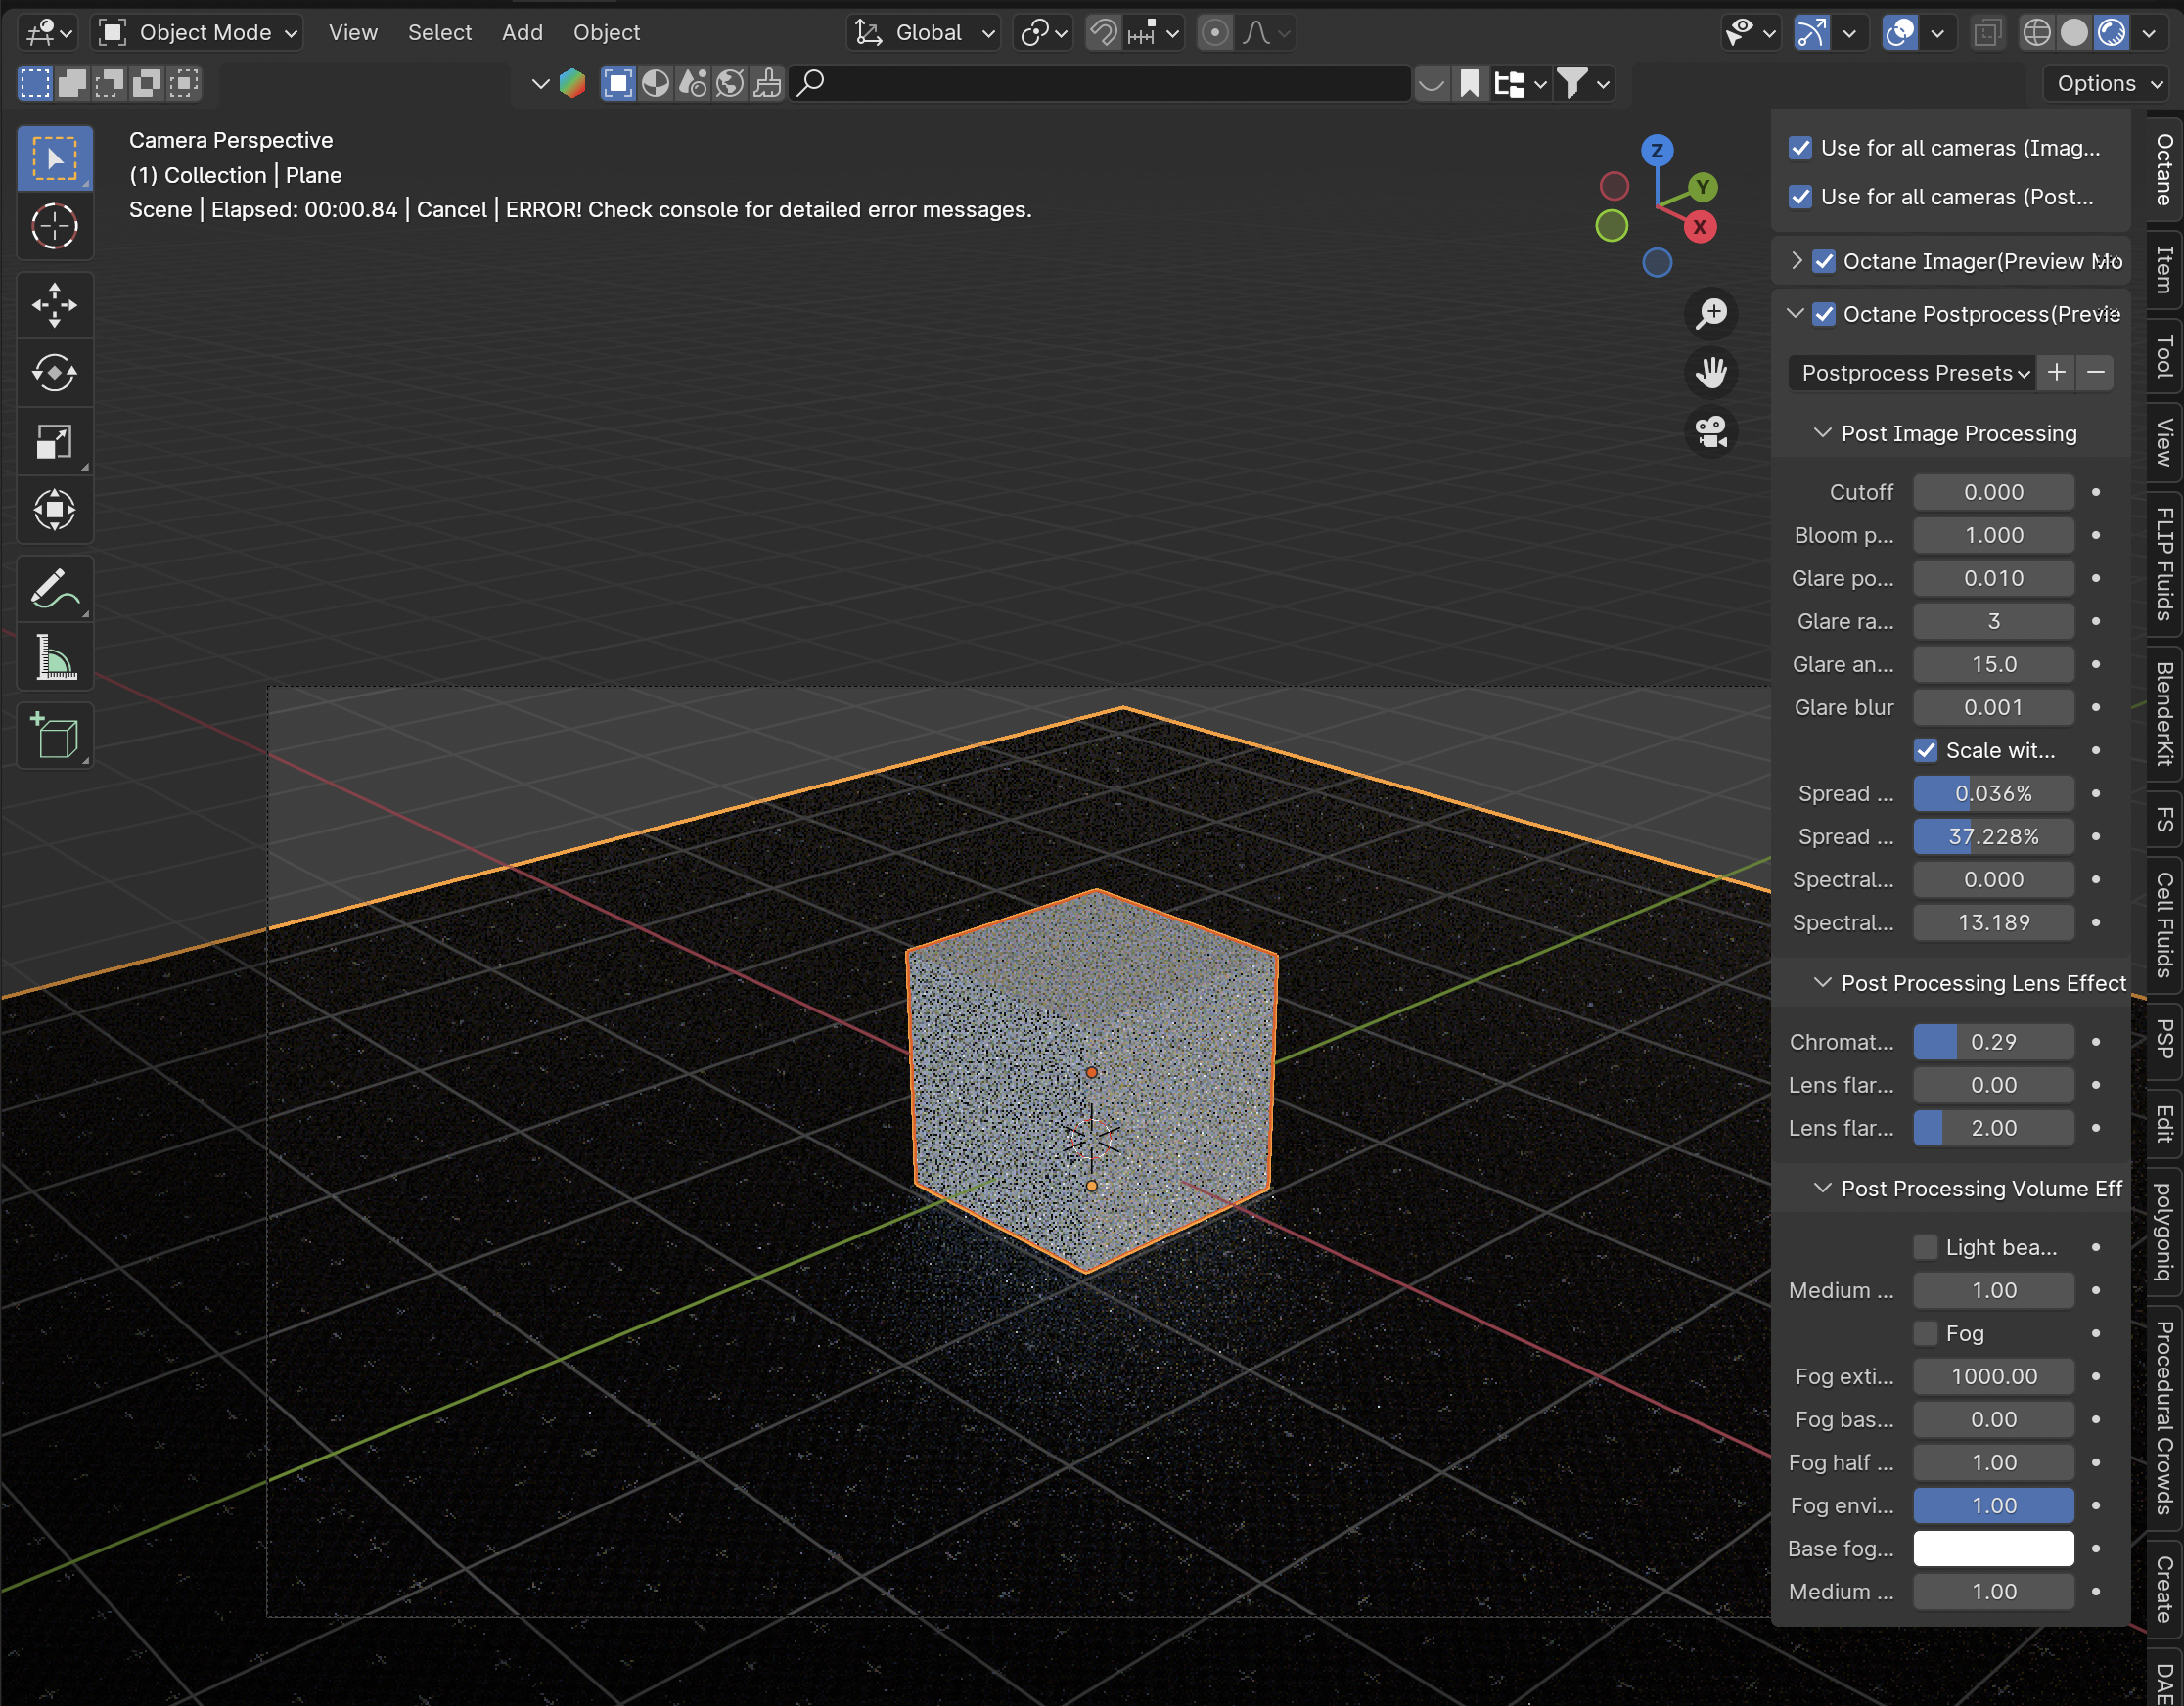Click the viewport zoom magnifier icon
2184x1706 pixels.
(x=1711, y=313)
